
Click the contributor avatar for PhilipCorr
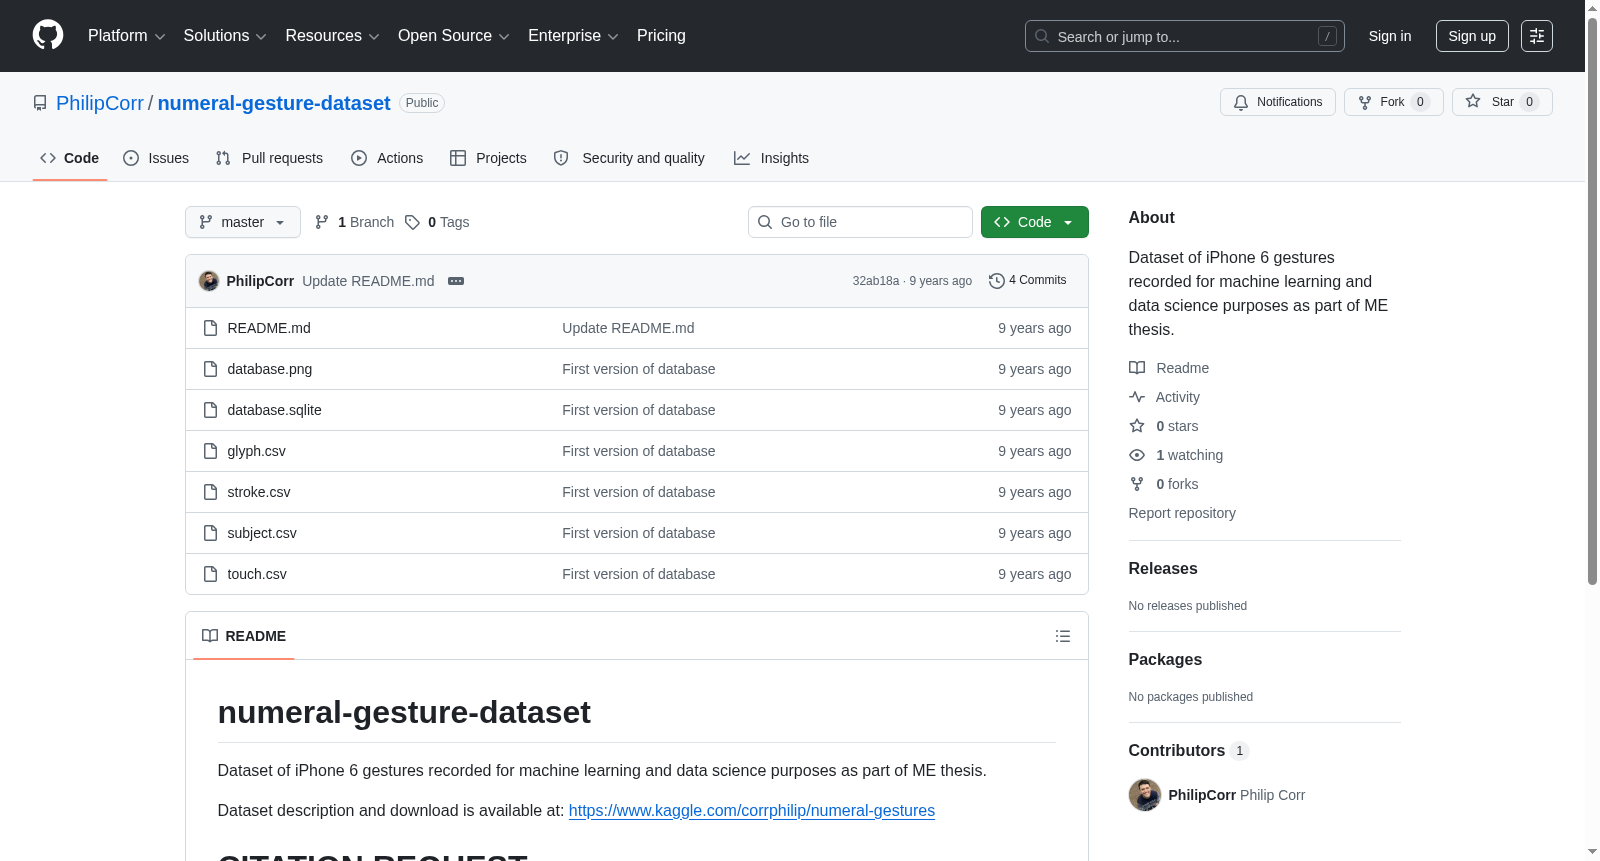[x=1145, y=795]
